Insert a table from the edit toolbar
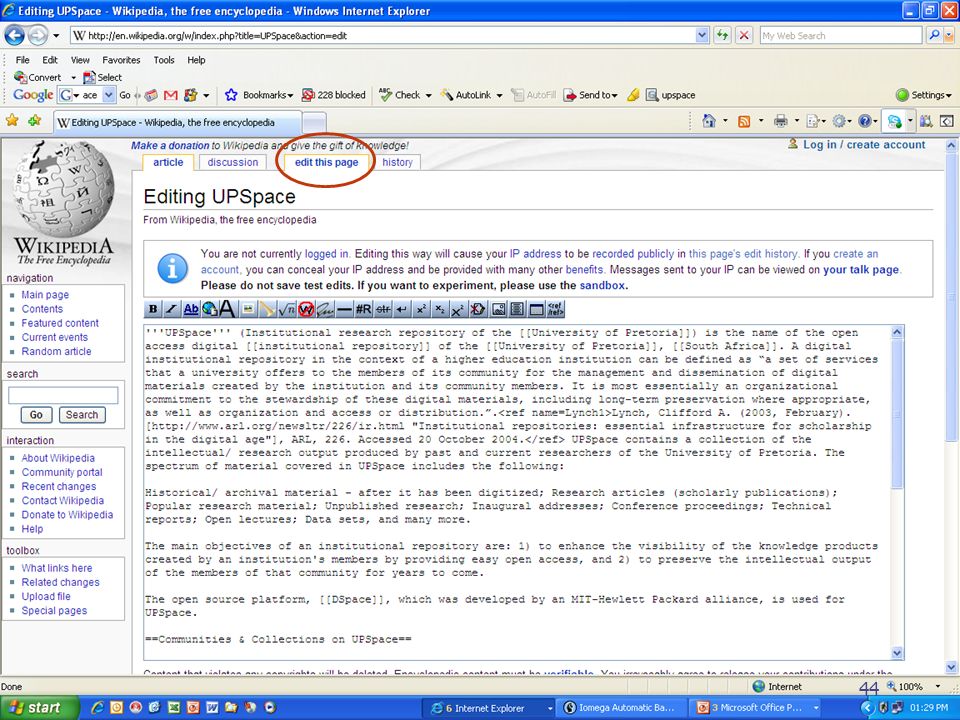The width and height of the screenshot is (960, 720). [536, 309]
